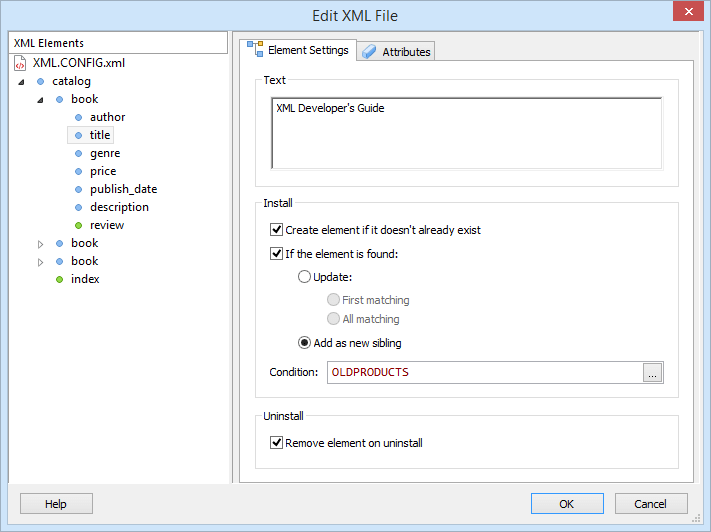The width and height of the screenshot is (711, 532).
Task: Click the green dot icon beside review
Action: (x=78, y=225)
